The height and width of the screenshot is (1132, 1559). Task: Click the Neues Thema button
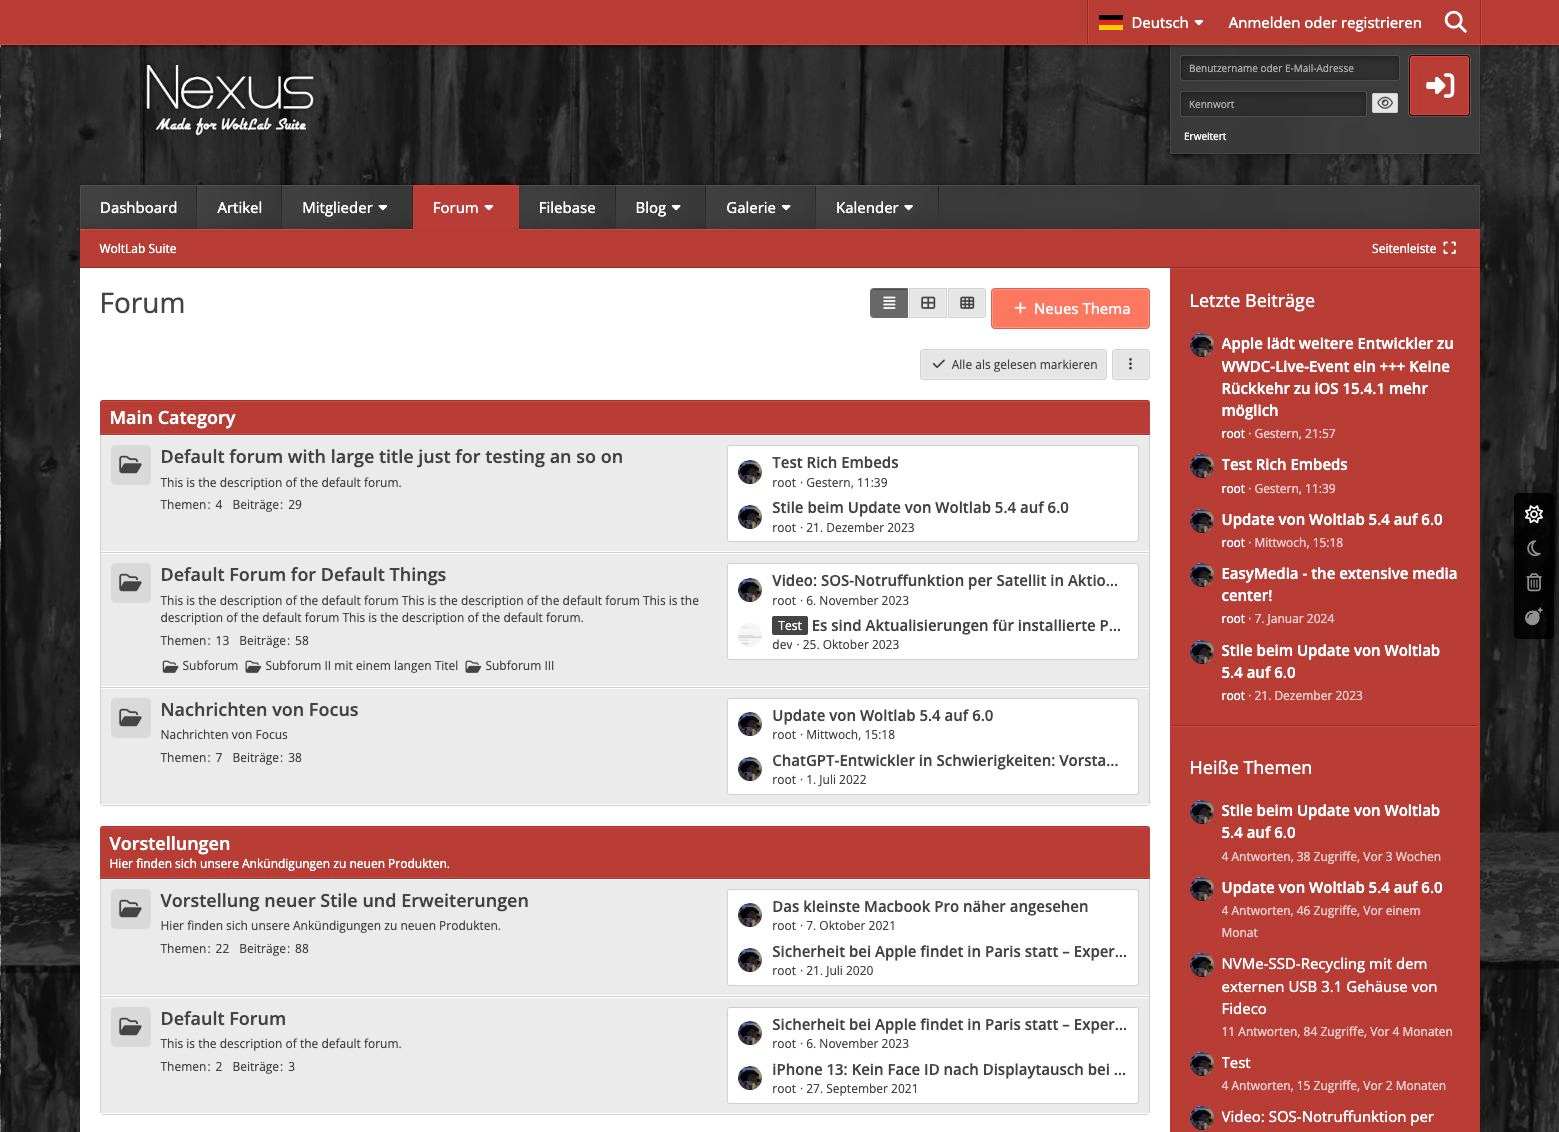coord(1070,308)
